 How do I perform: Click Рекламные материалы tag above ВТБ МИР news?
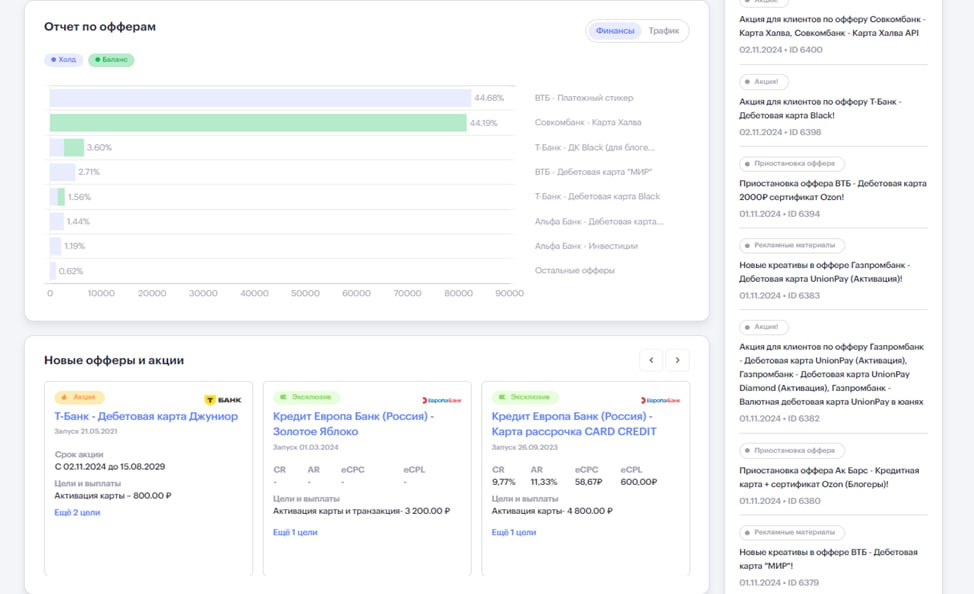click(791, 532)
